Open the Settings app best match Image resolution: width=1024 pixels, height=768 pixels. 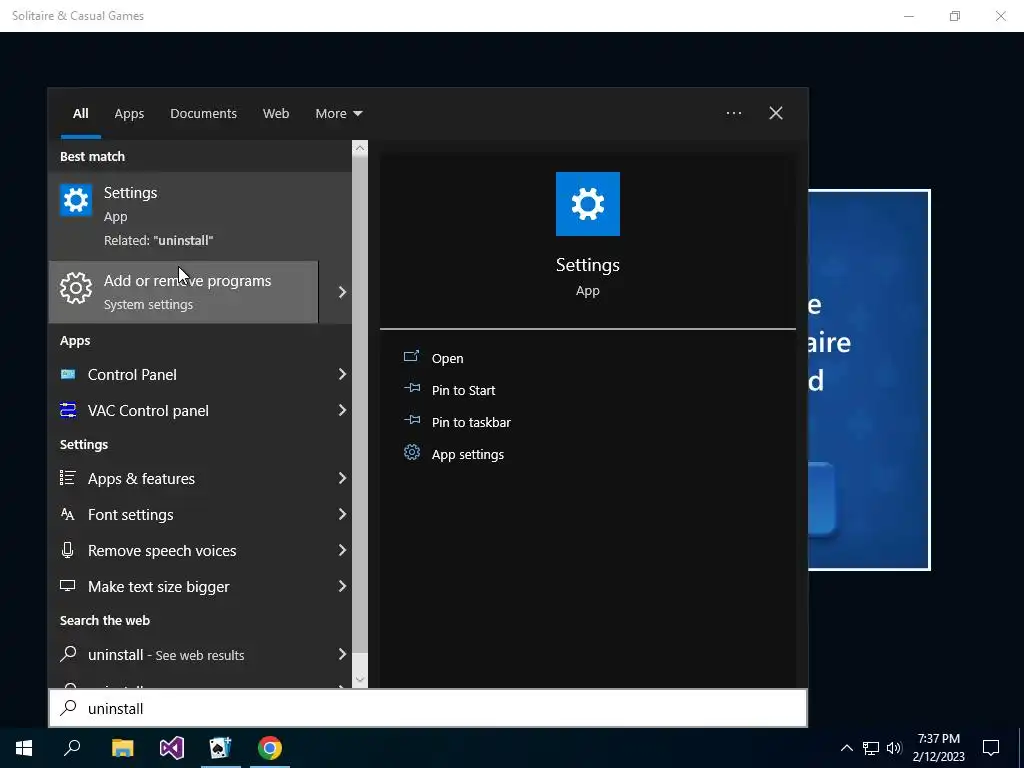[x=200, y=216]
